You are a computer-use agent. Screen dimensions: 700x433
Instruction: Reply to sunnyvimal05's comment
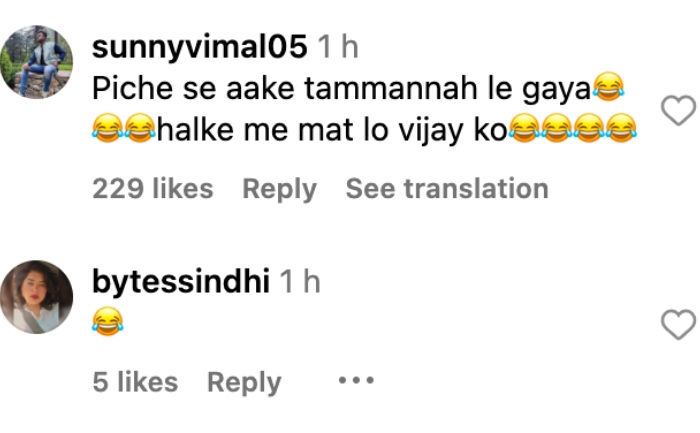click(279, 189)
